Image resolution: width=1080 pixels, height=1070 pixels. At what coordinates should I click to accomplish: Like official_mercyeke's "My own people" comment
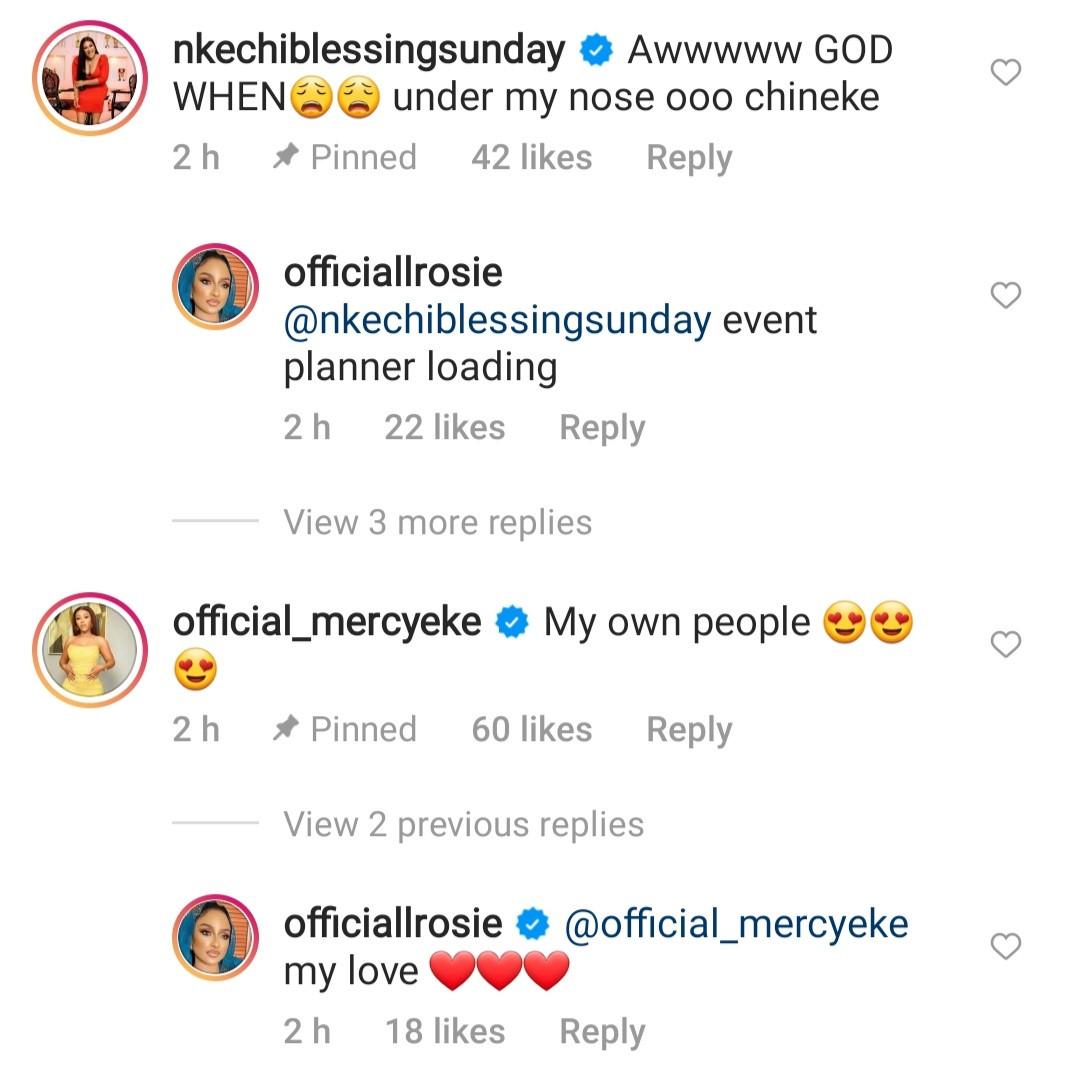pyautogui.click(x=1005, y=645)
